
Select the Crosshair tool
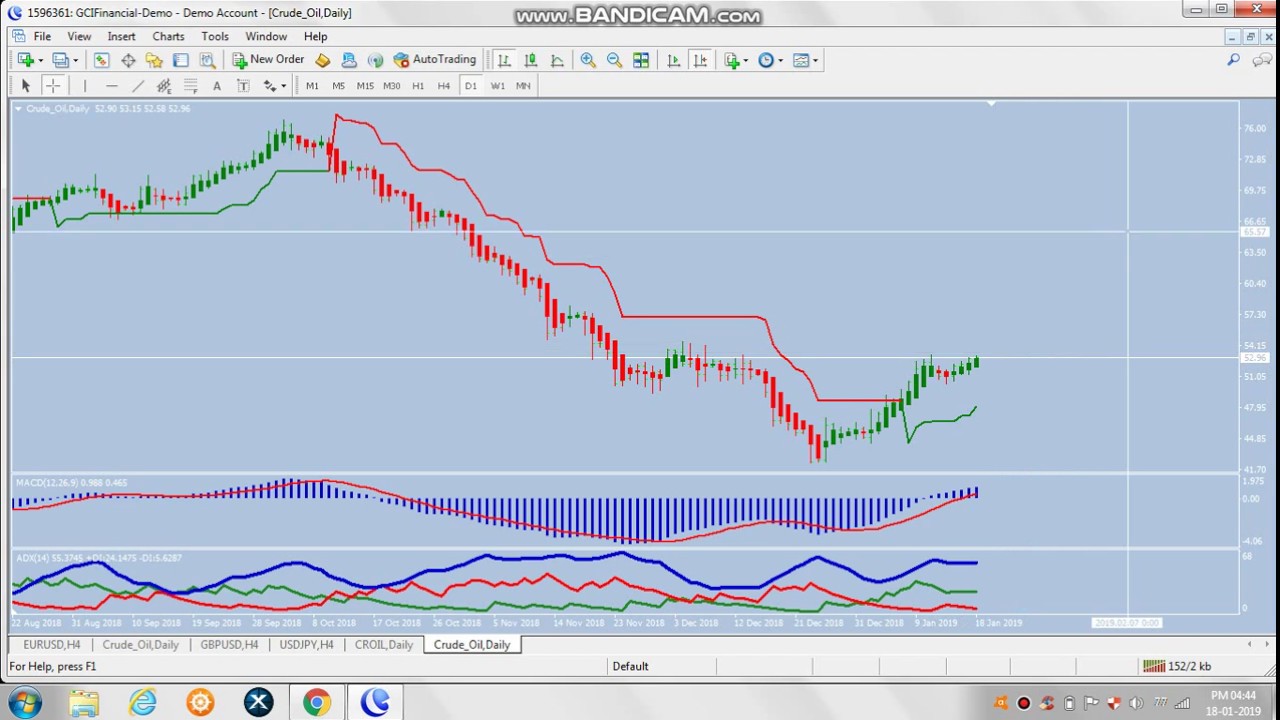click(53, 86)
